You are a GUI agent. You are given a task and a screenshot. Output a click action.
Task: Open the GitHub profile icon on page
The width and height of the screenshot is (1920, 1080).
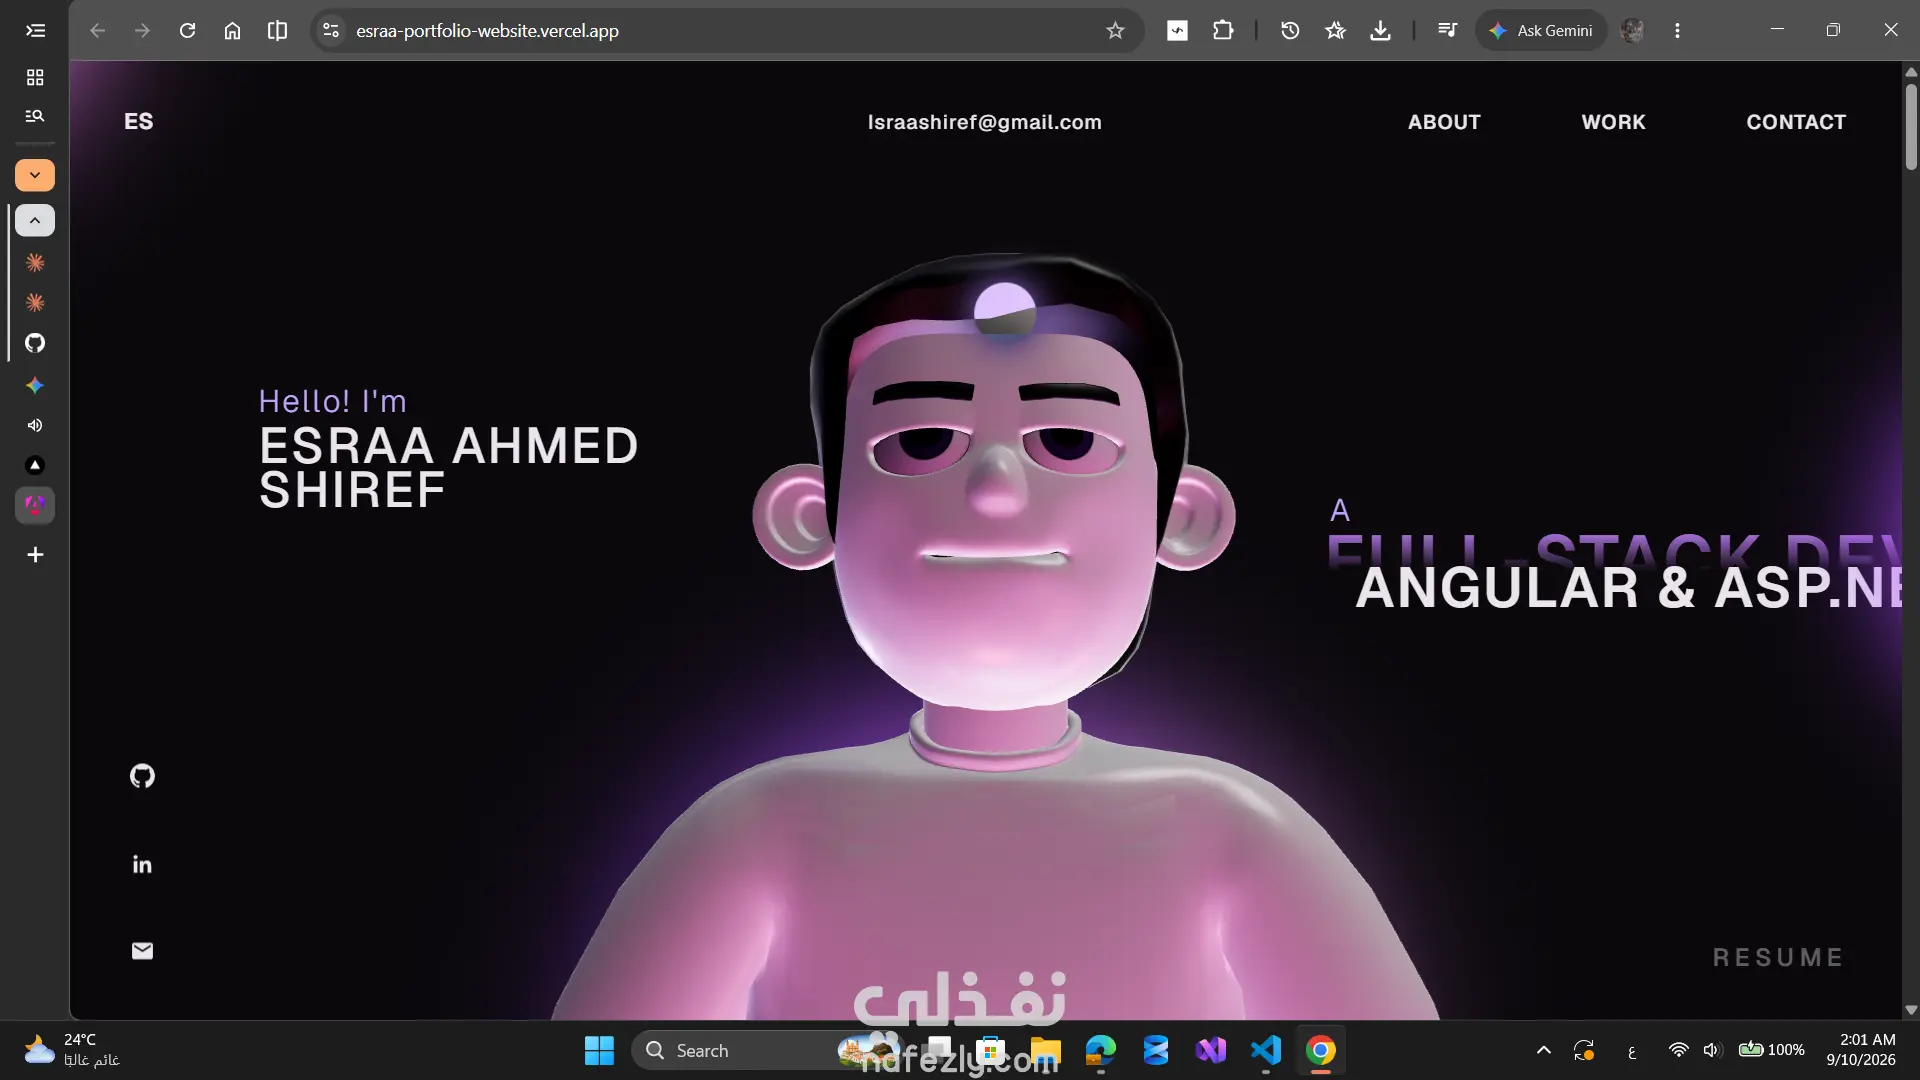(142, 776)
